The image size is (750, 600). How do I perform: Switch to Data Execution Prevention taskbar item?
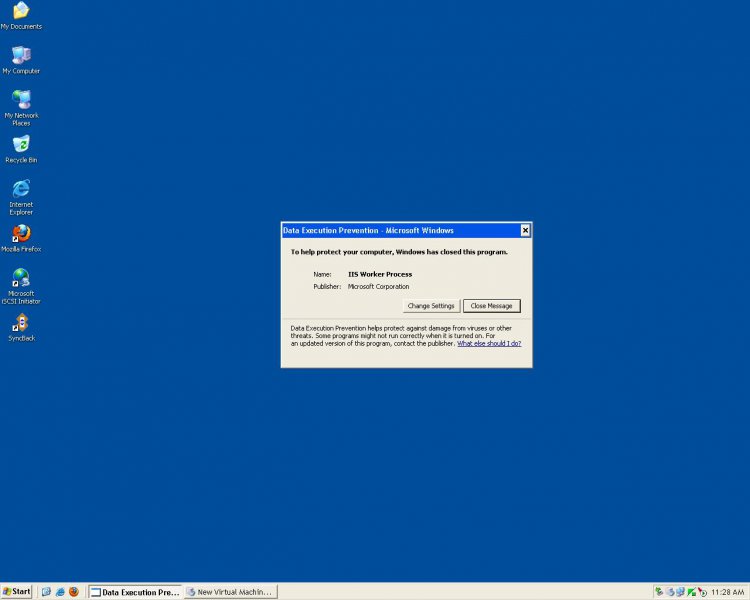point(135,592)
